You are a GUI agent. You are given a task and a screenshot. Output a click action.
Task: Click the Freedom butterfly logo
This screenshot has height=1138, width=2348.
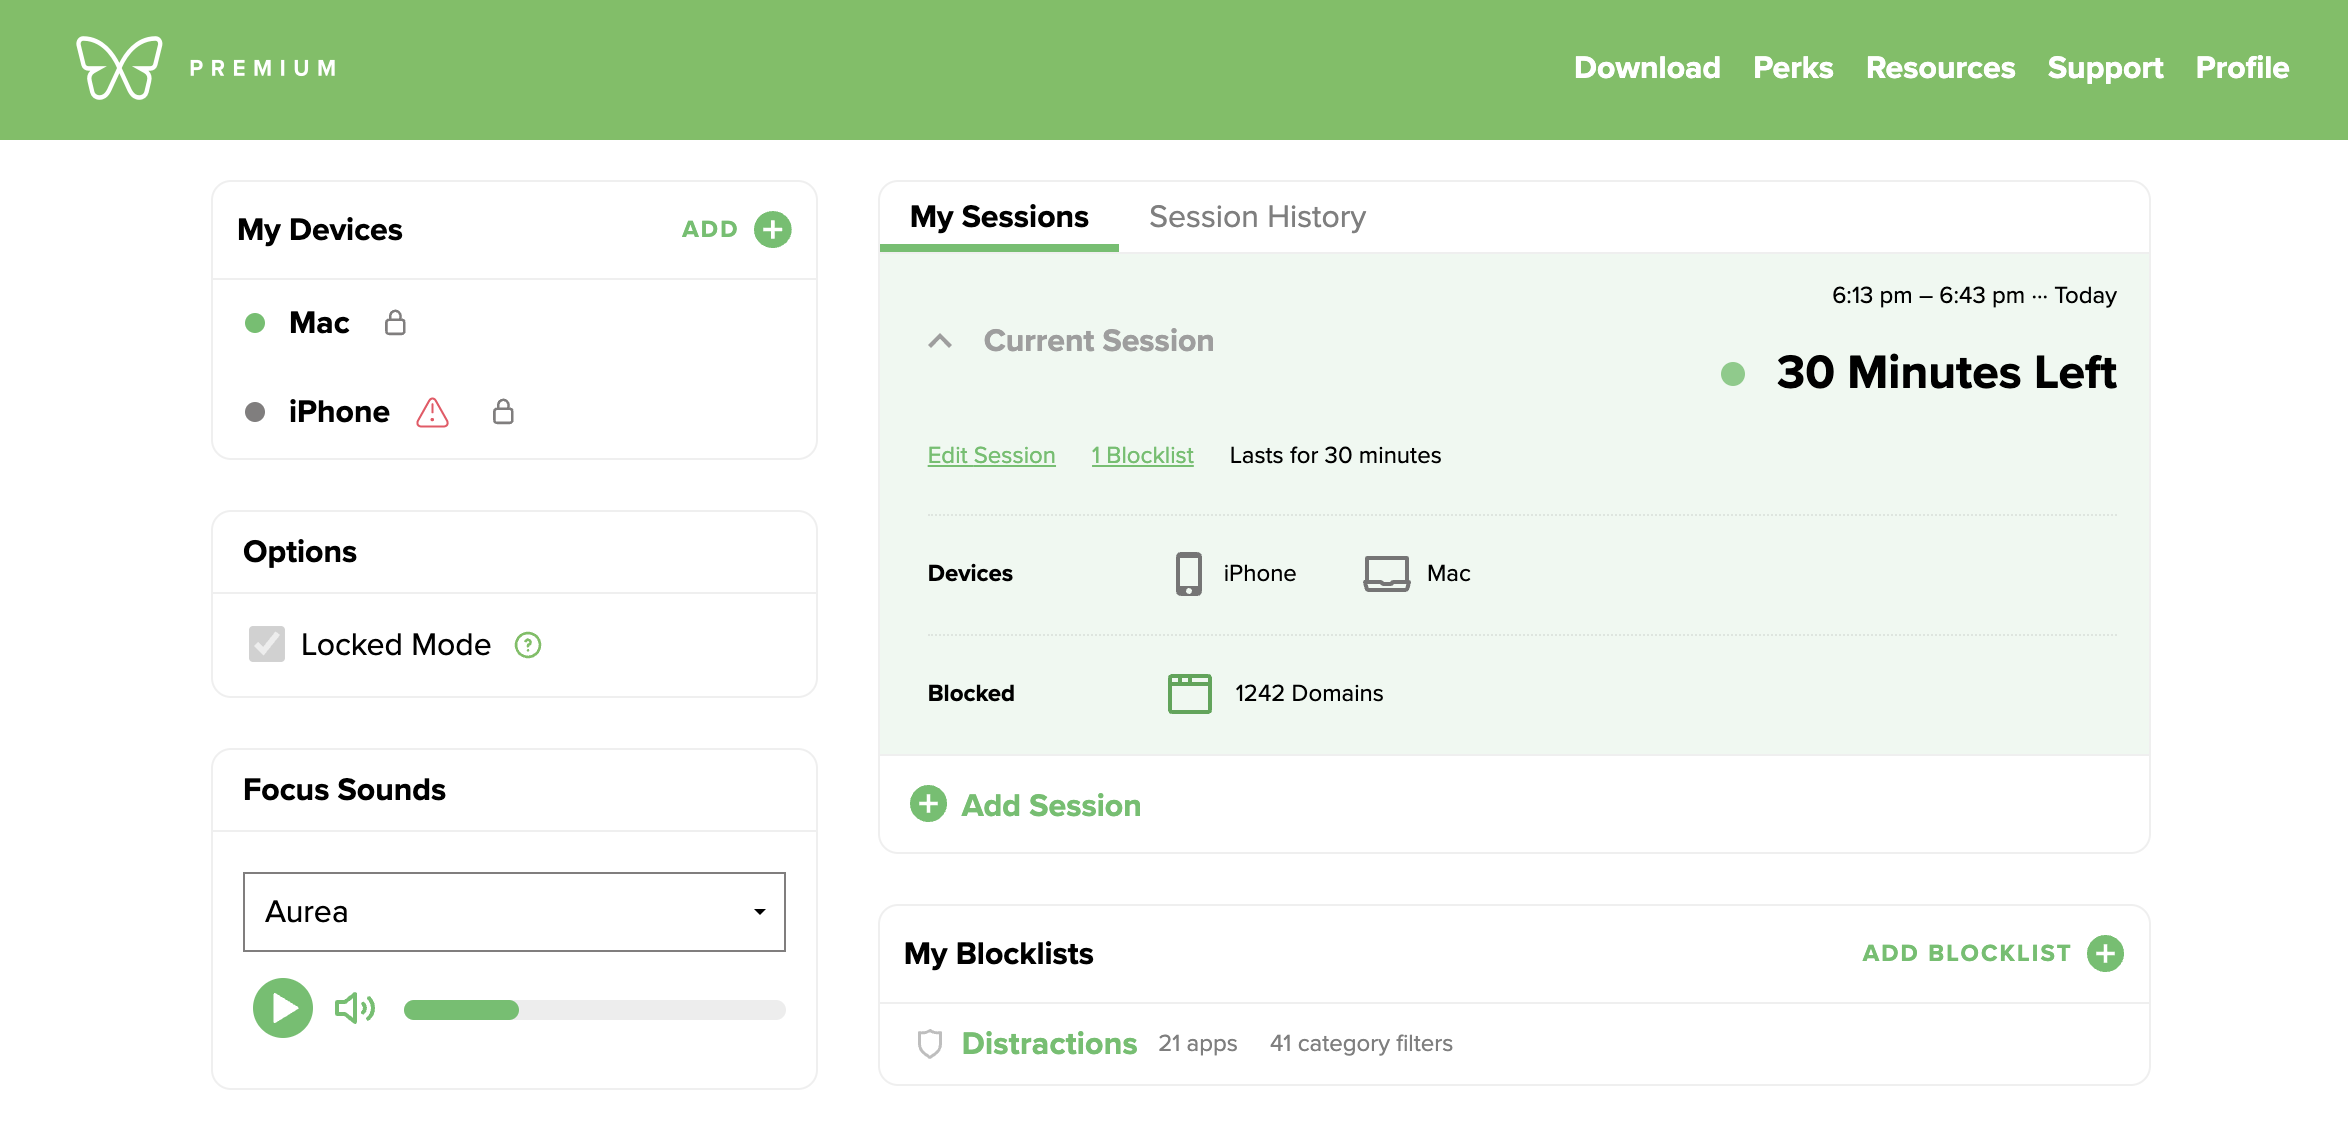[119, 68]
